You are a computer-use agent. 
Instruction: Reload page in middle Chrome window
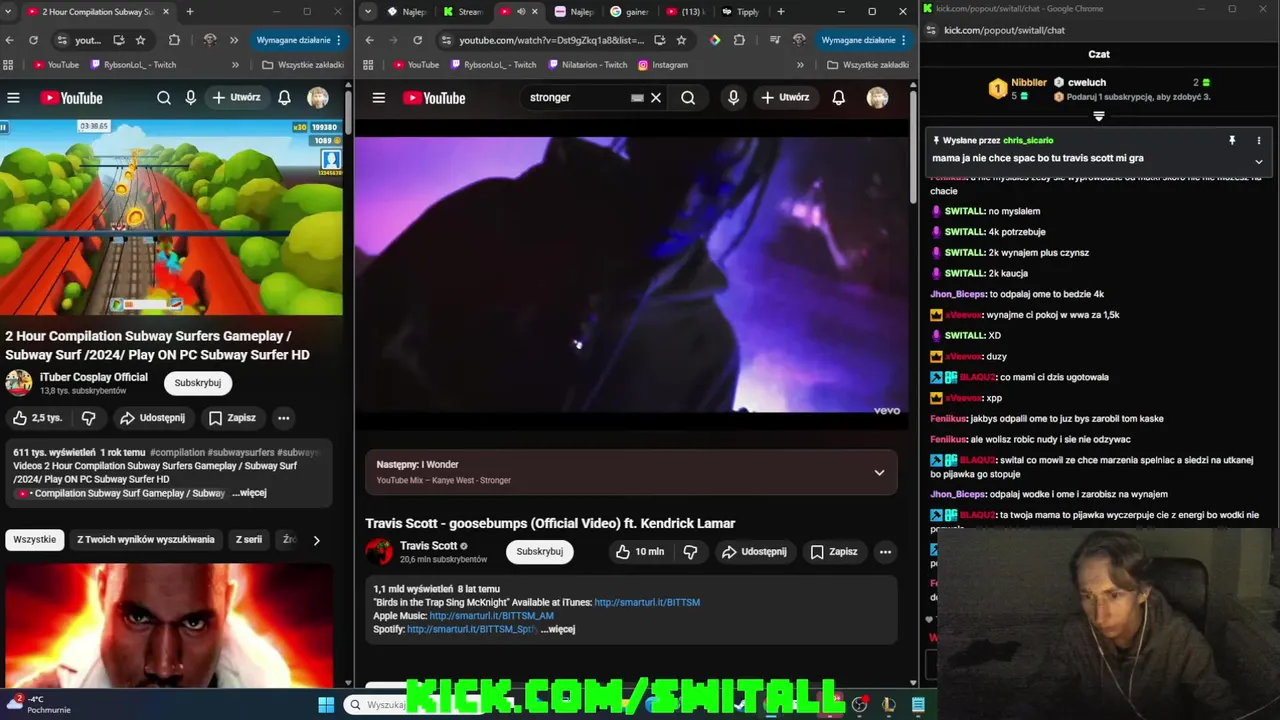(417, 40)
